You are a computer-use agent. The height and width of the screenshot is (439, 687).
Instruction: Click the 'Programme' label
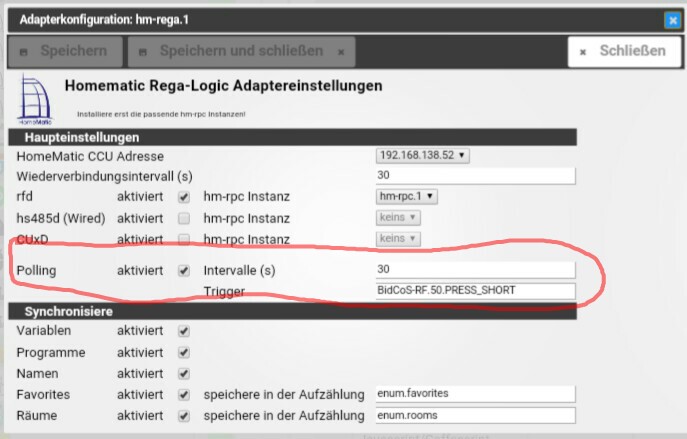[x=51, y=353]
